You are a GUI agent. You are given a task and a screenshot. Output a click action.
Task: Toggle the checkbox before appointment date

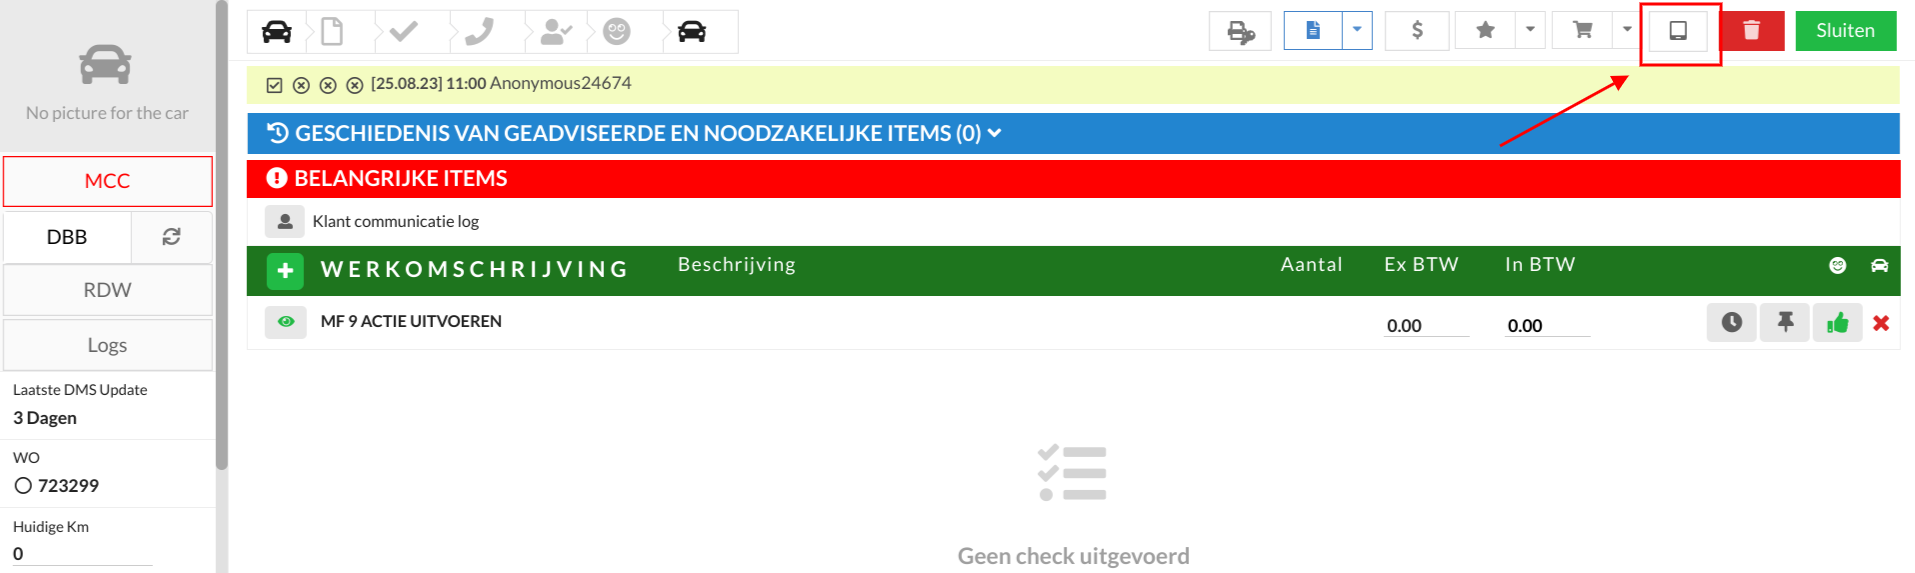274,85
